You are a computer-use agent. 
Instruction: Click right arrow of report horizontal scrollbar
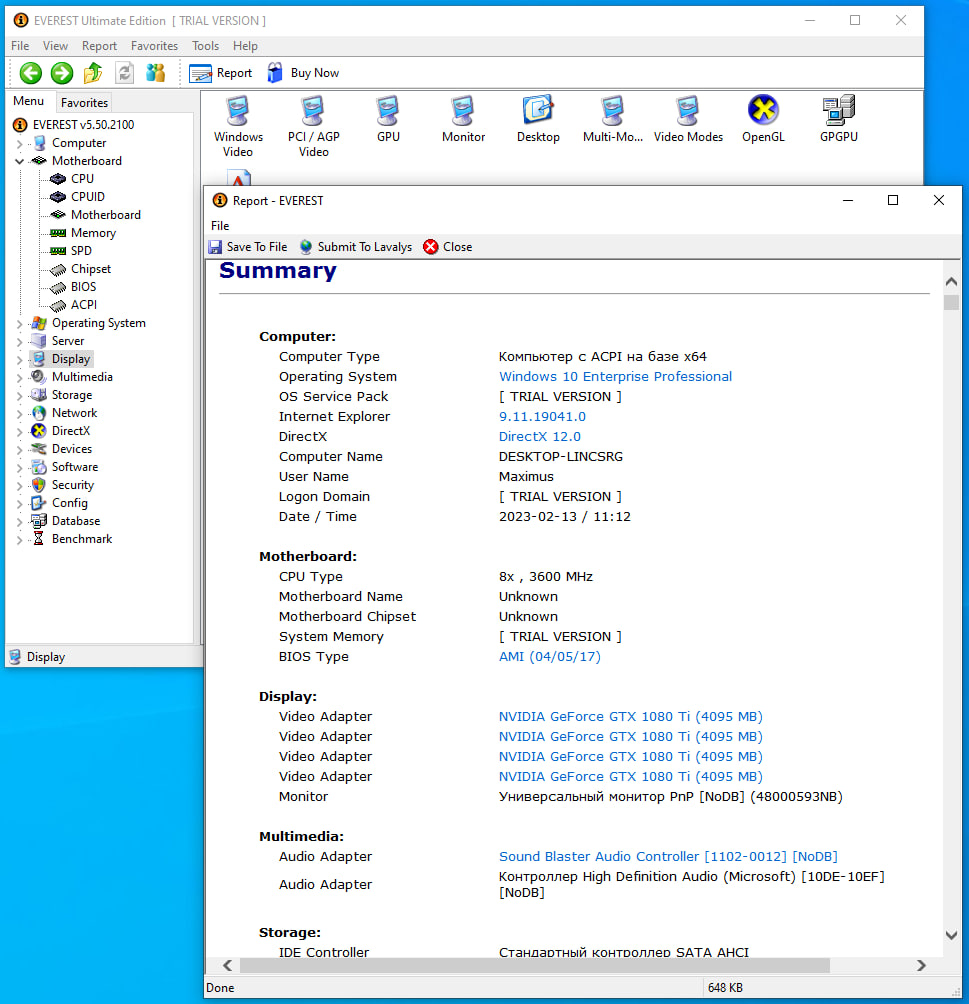[x=921, y=966]
